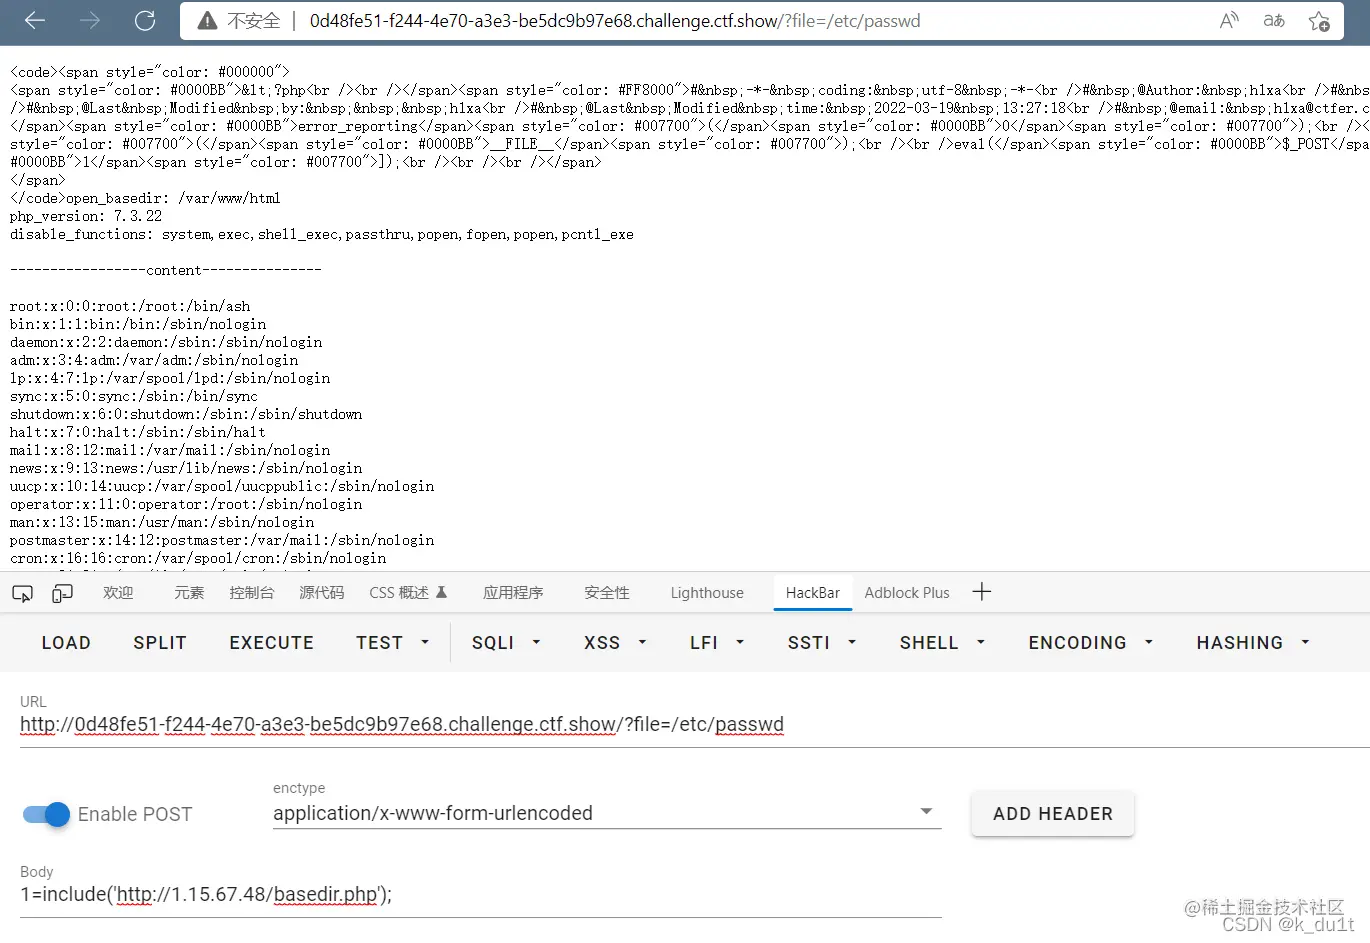Screen dimensions: 1370x943
Task: Click the translate page icon
Action: tap(1274, 21)
